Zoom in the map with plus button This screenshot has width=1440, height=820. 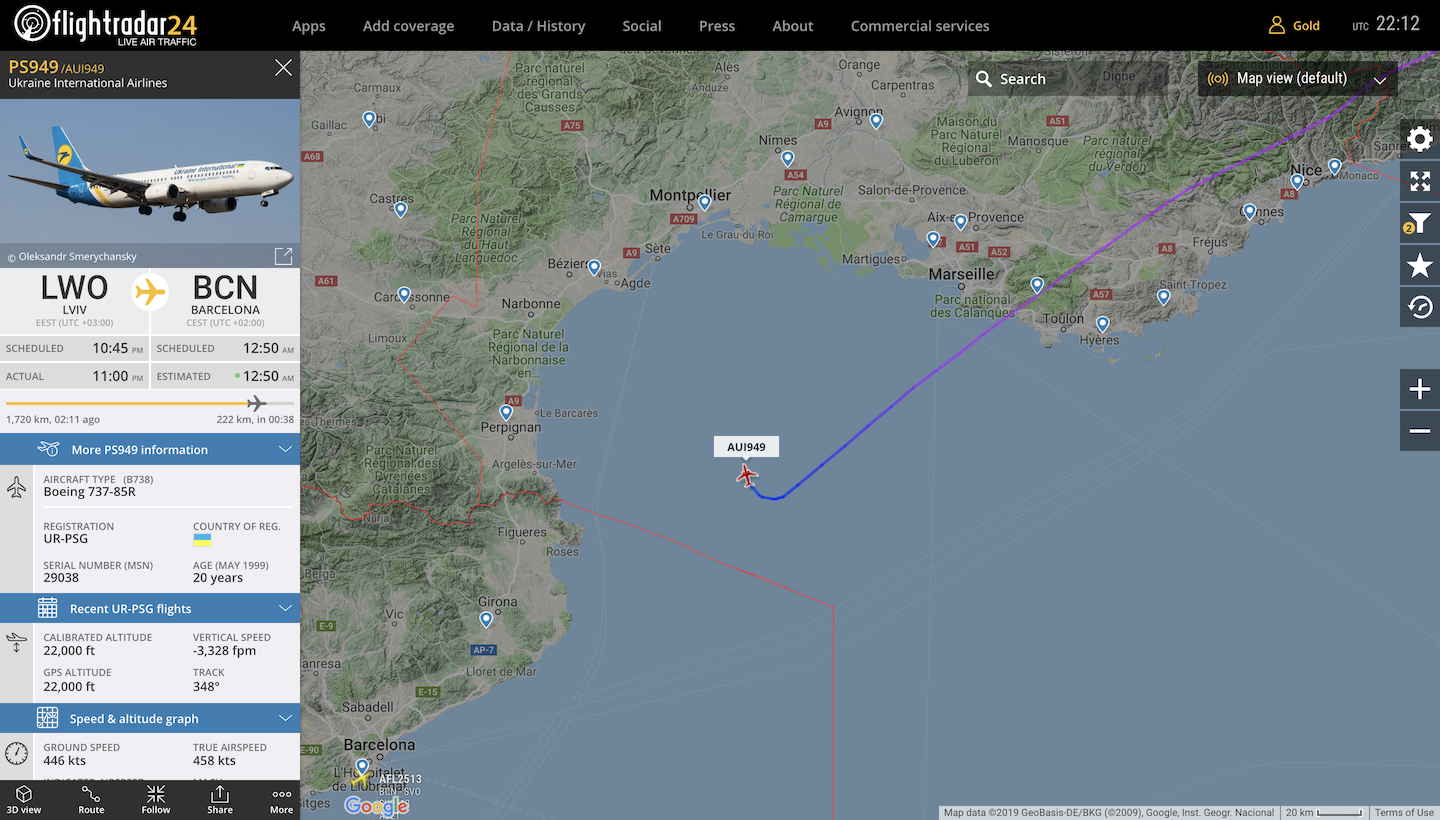tap(1420, 389)
